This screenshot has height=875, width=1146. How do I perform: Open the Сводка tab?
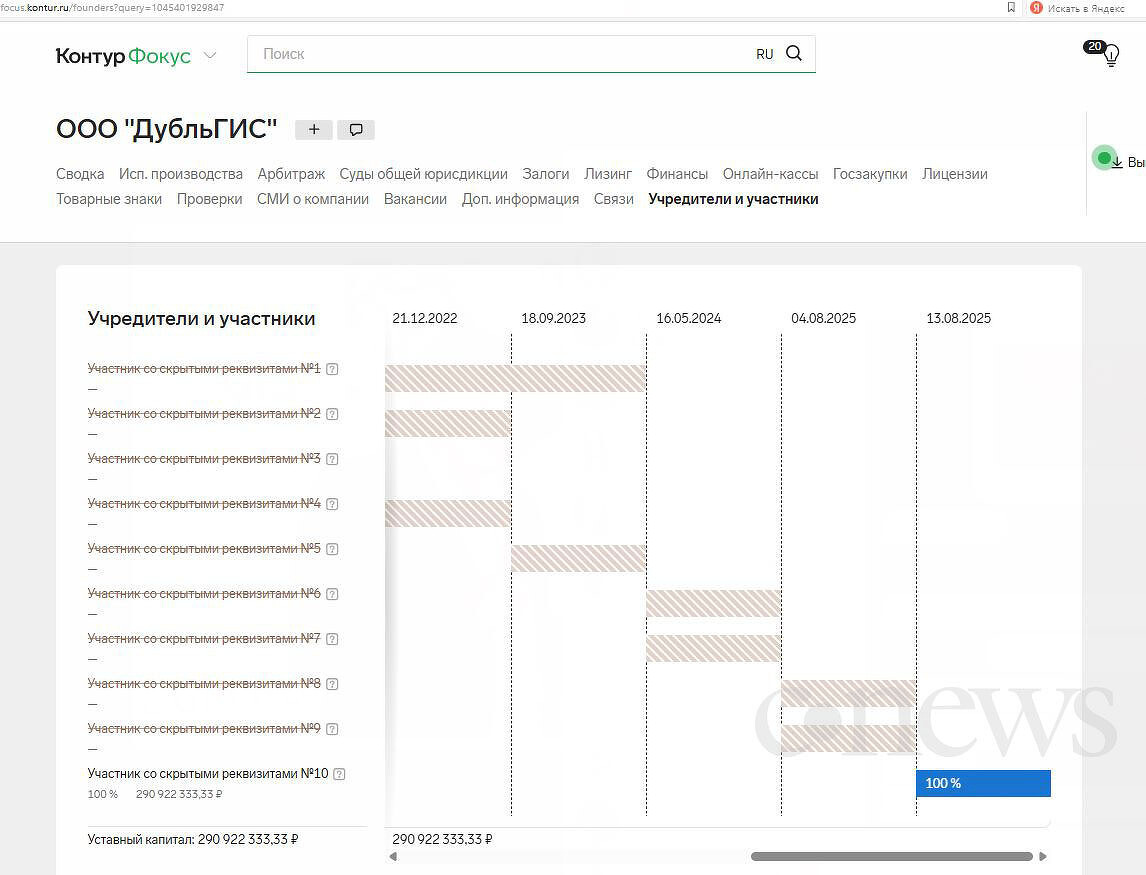click(80, 174)
